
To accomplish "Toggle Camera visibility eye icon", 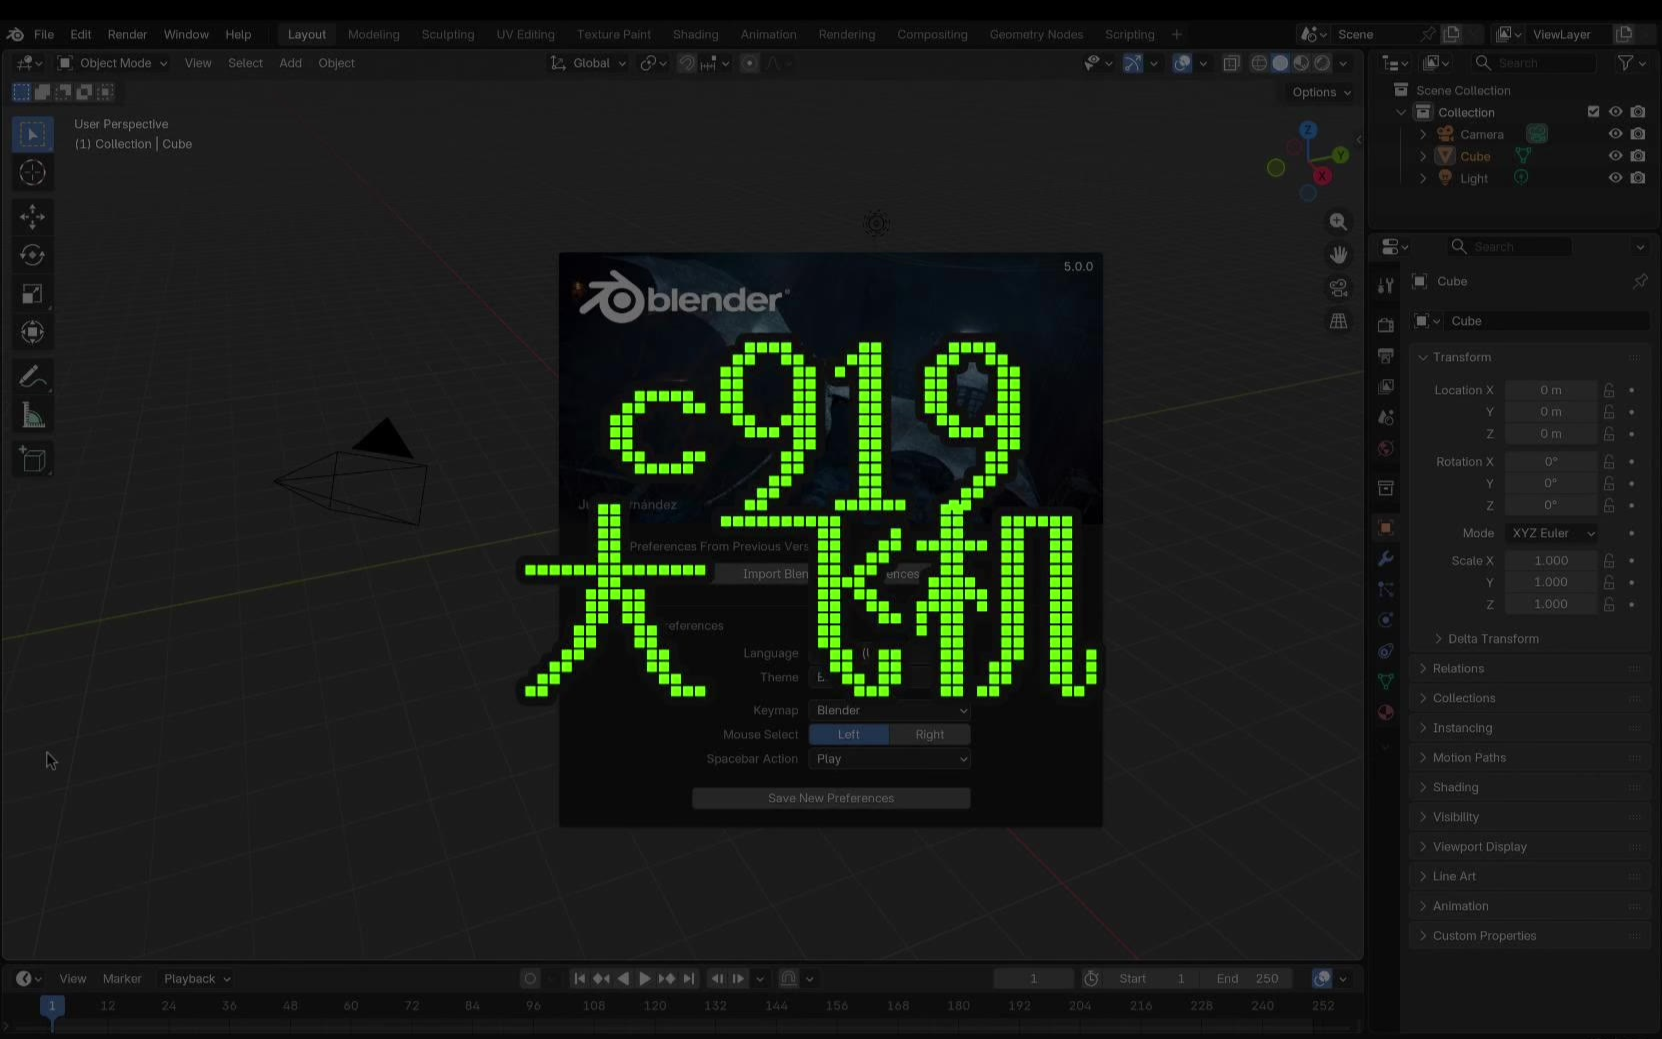I will pyautogui.click(x=1615, y=134).
